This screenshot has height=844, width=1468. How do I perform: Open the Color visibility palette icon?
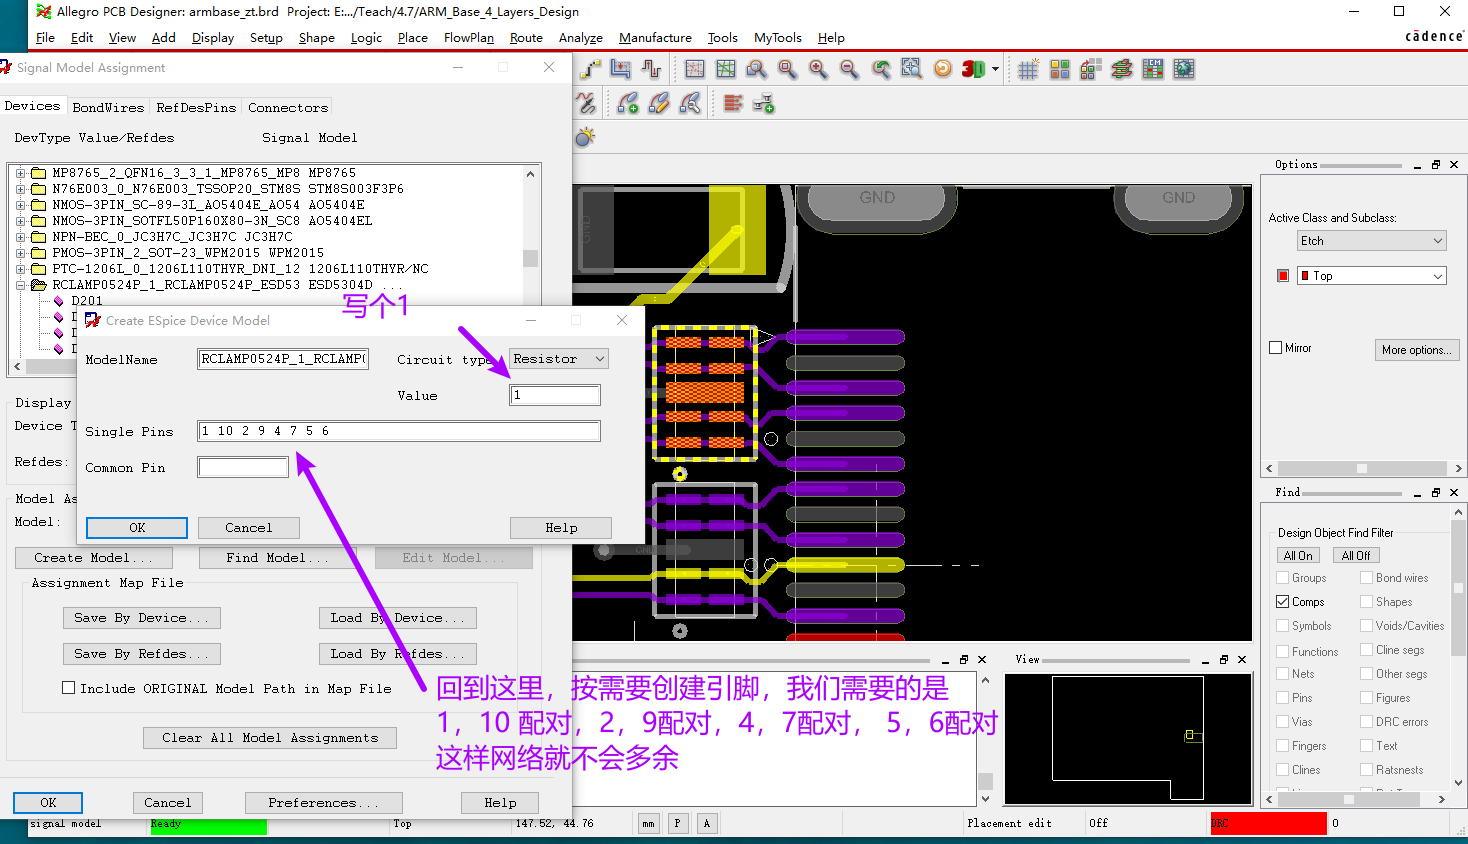pos(1060,69)
